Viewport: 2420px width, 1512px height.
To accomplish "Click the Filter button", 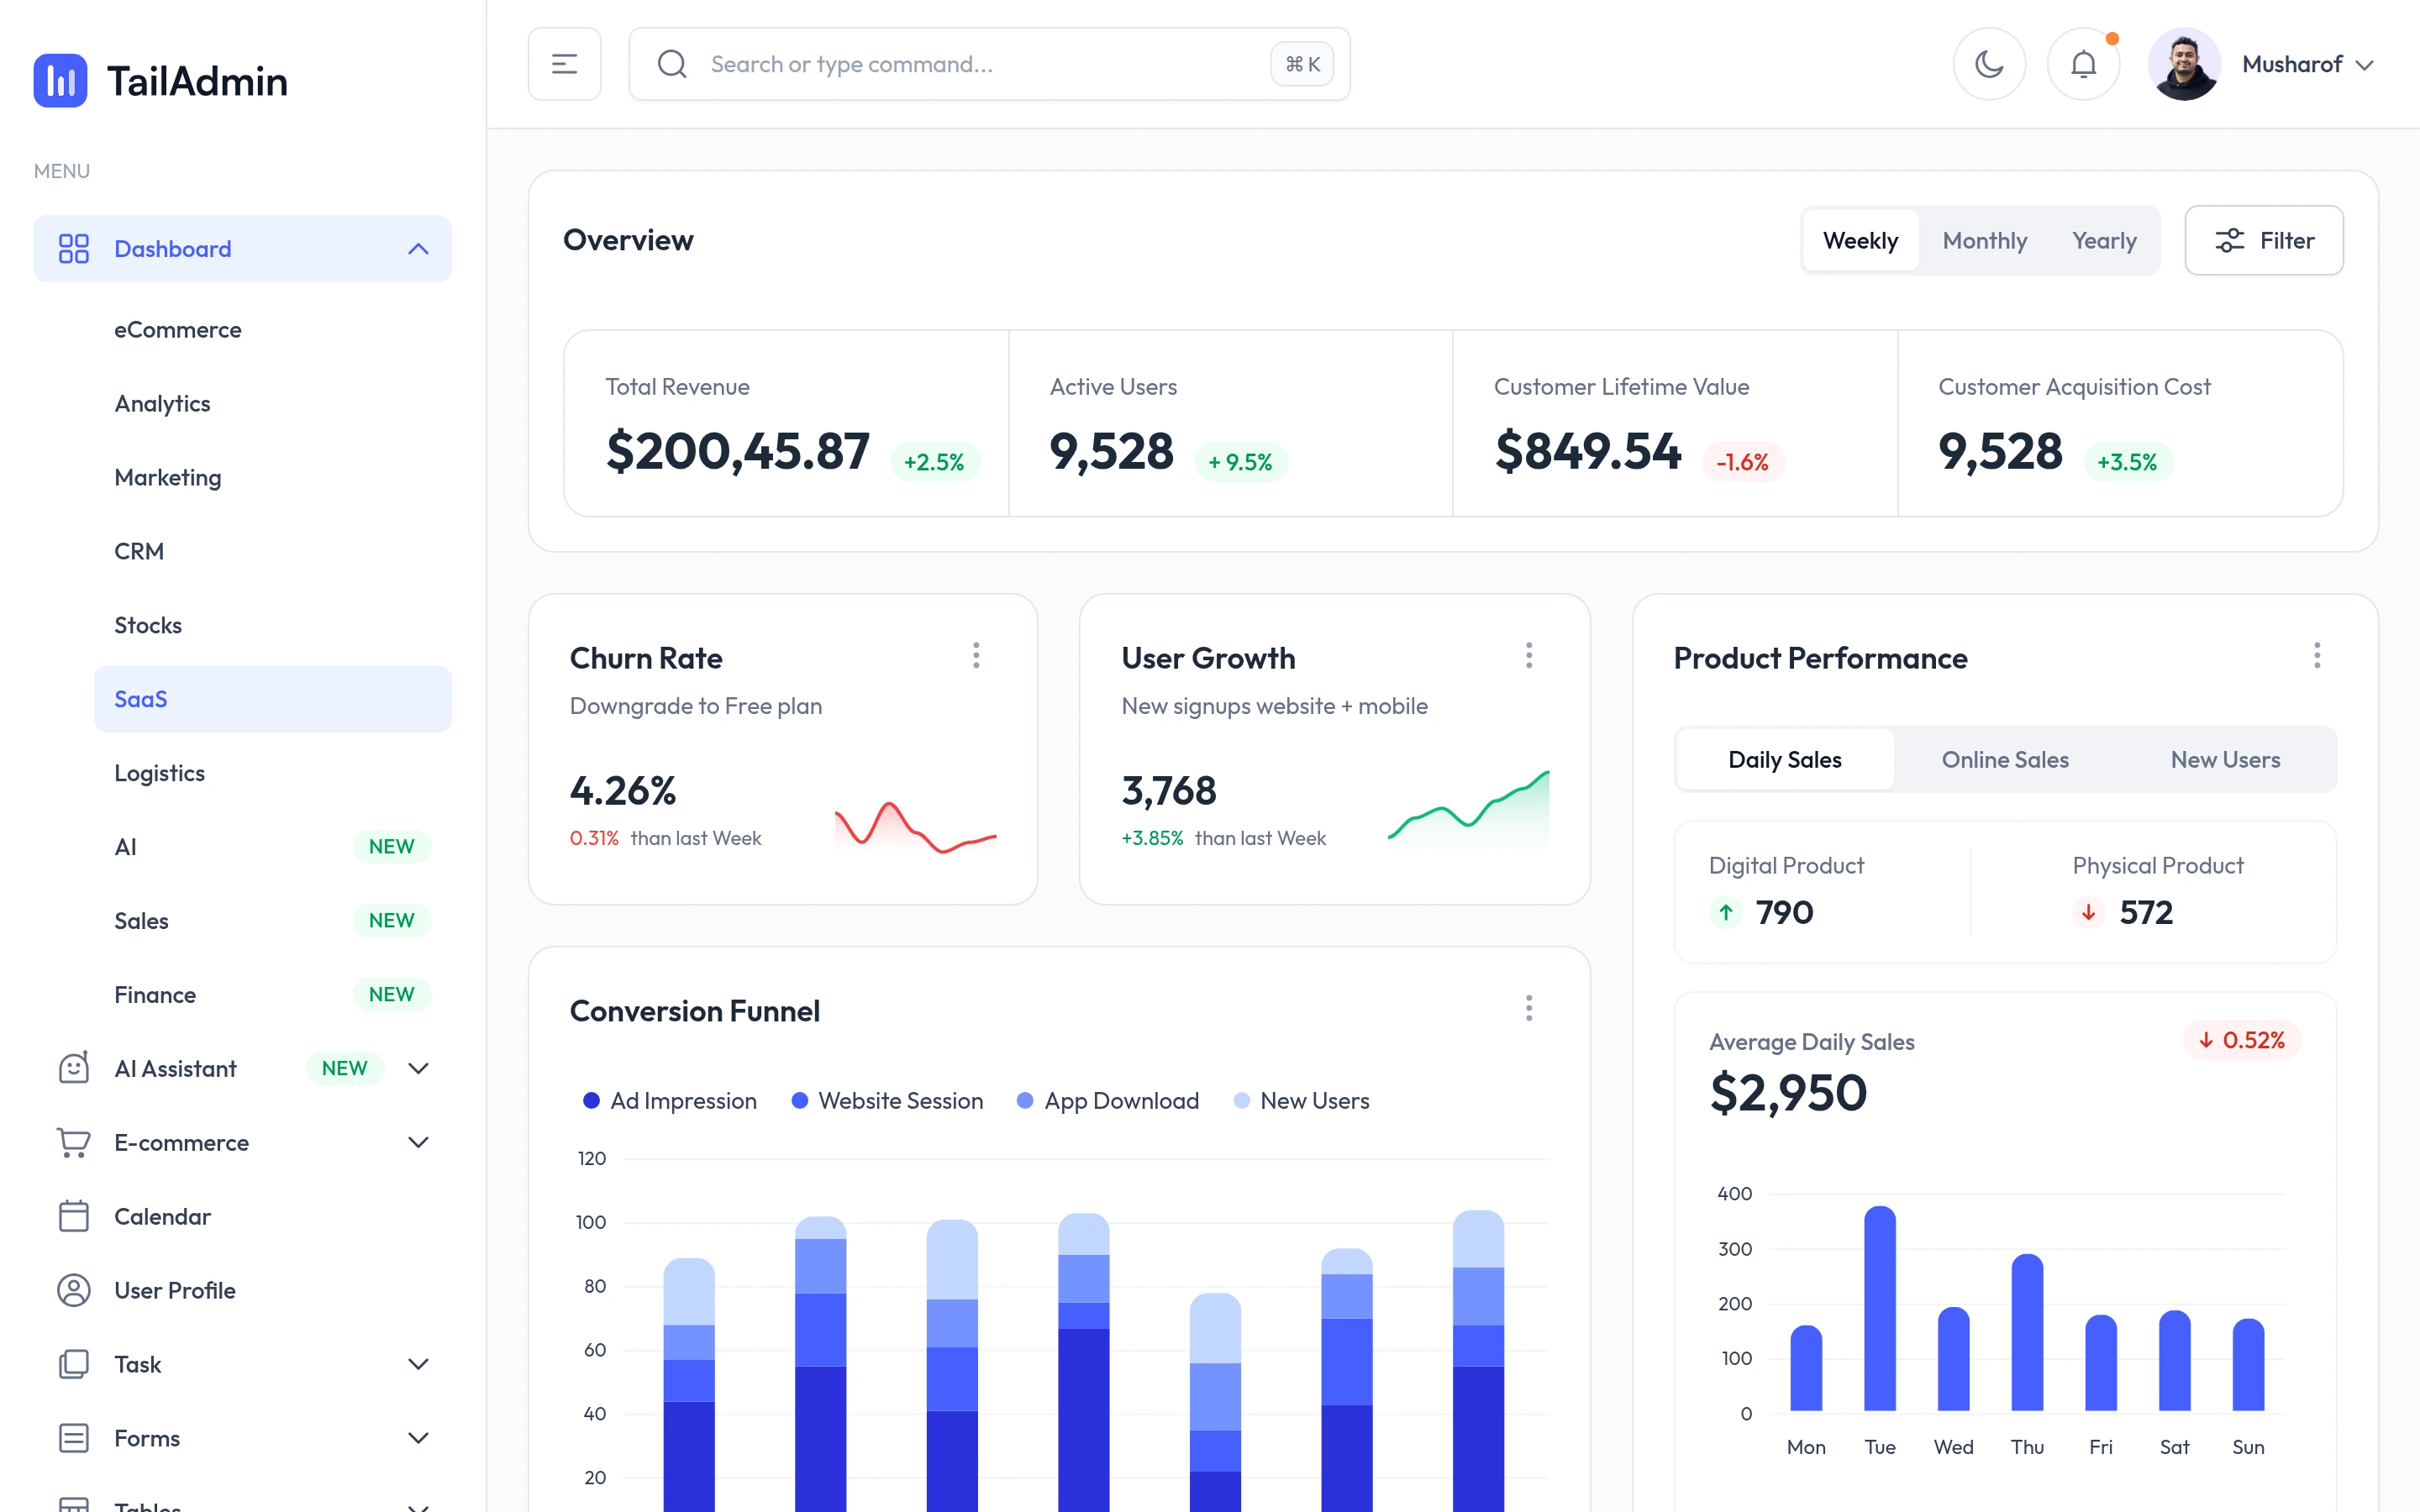I will pos(2264,240).
